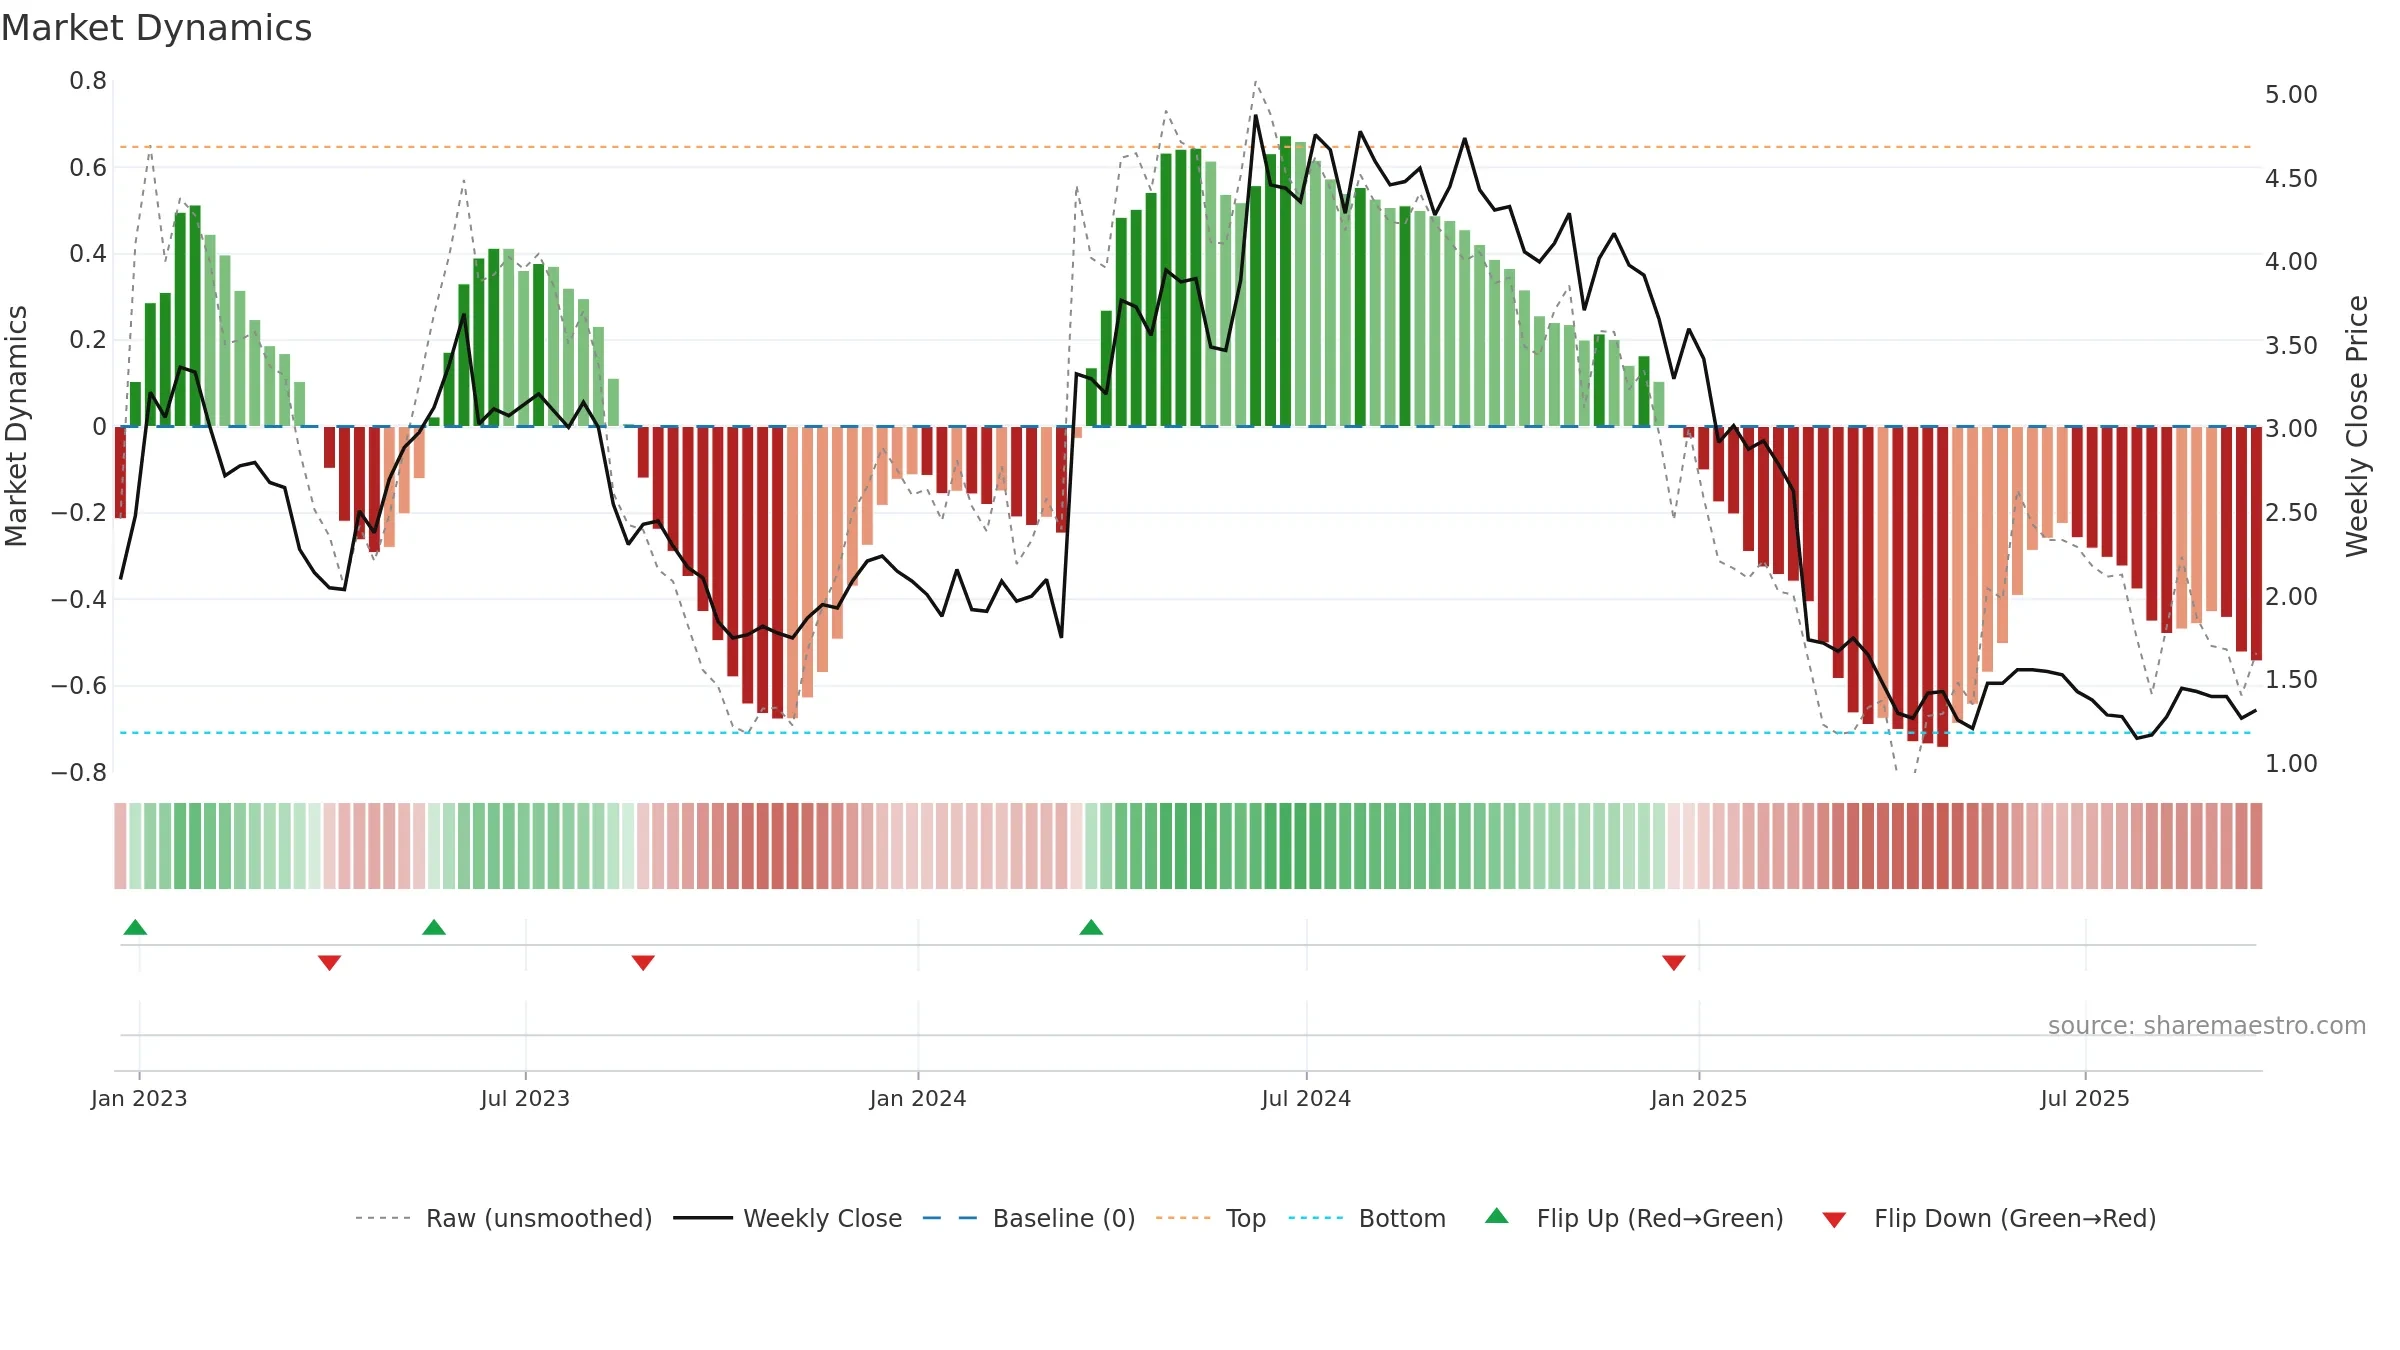This screenshot has height=1350, width=2400.
Task: Toggle the Flip Down (Green→Red) legend entry
Action: 1989,1219
